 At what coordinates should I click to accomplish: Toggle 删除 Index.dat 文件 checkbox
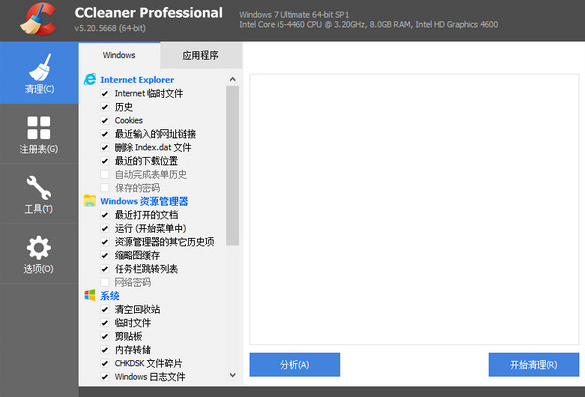coord(105,147)
